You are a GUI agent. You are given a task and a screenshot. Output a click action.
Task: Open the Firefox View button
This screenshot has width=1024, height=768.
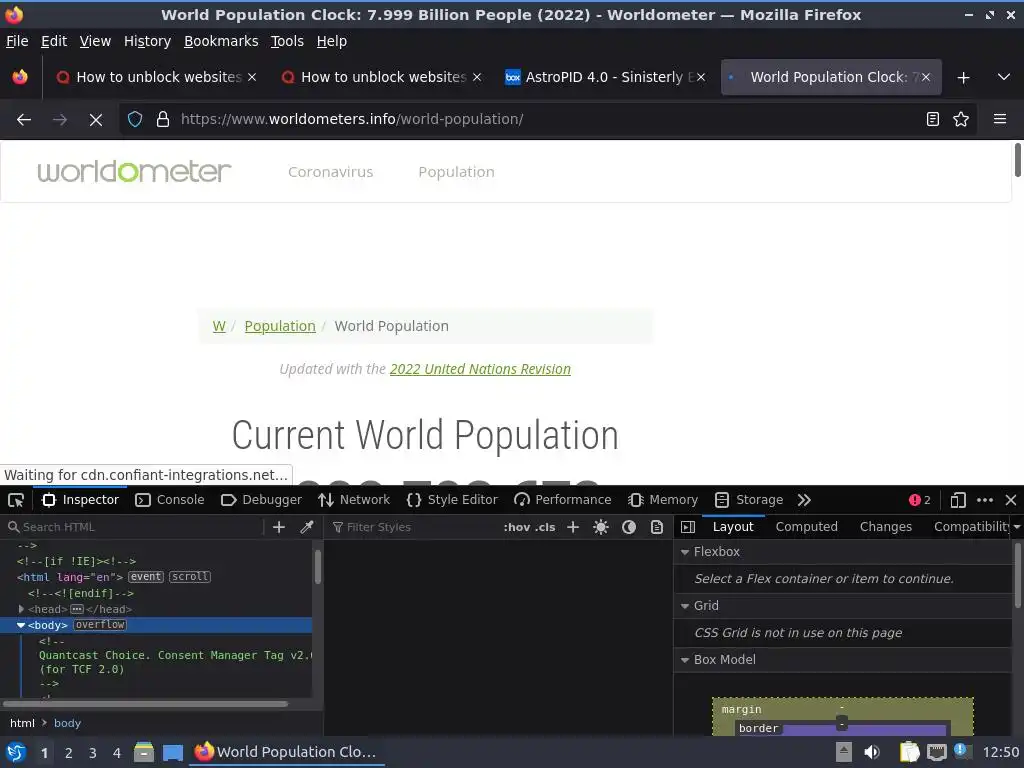pyautogui.click(x=20, y=77)
